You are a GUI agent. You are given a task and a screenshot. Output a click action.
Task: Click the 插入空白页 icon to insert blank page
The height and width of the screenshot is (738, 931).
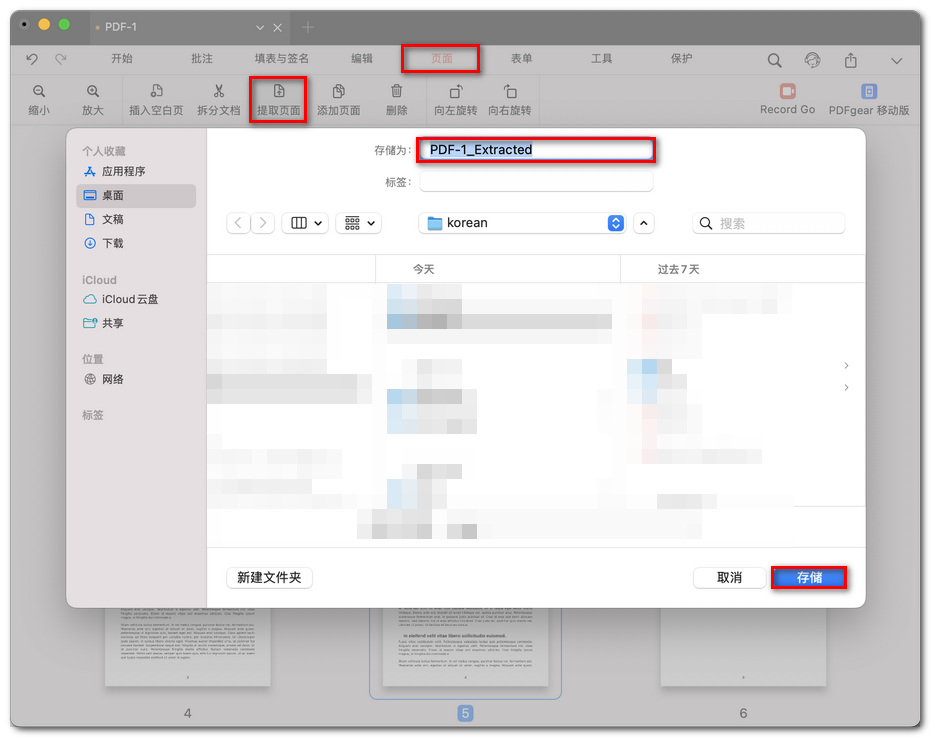156,98
